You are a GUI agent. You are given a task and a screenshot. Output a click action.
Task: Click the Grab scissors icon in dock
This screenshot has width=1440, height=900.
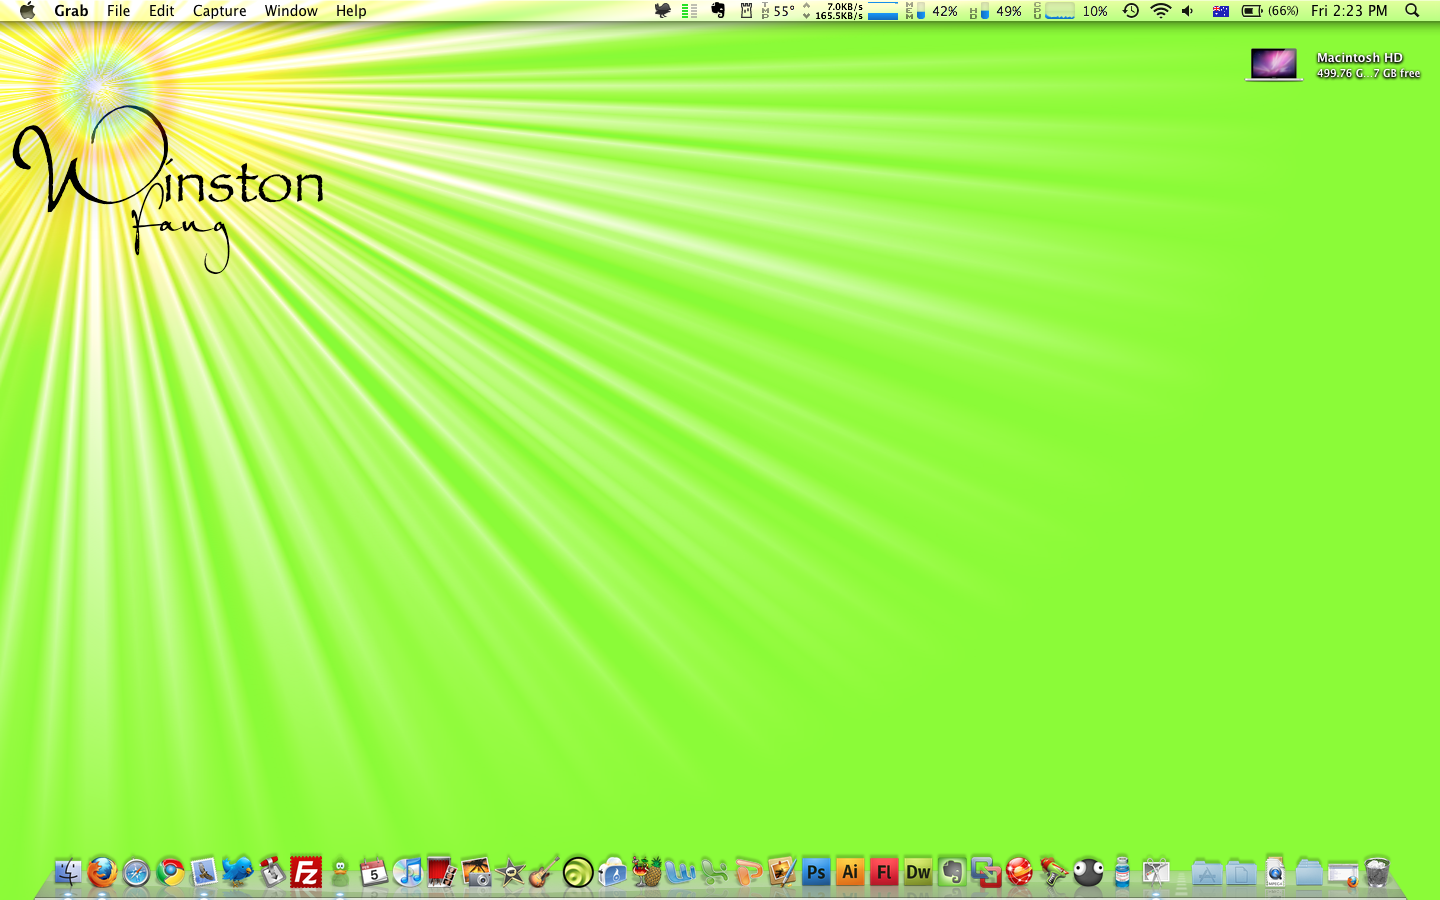(1156, 872)
